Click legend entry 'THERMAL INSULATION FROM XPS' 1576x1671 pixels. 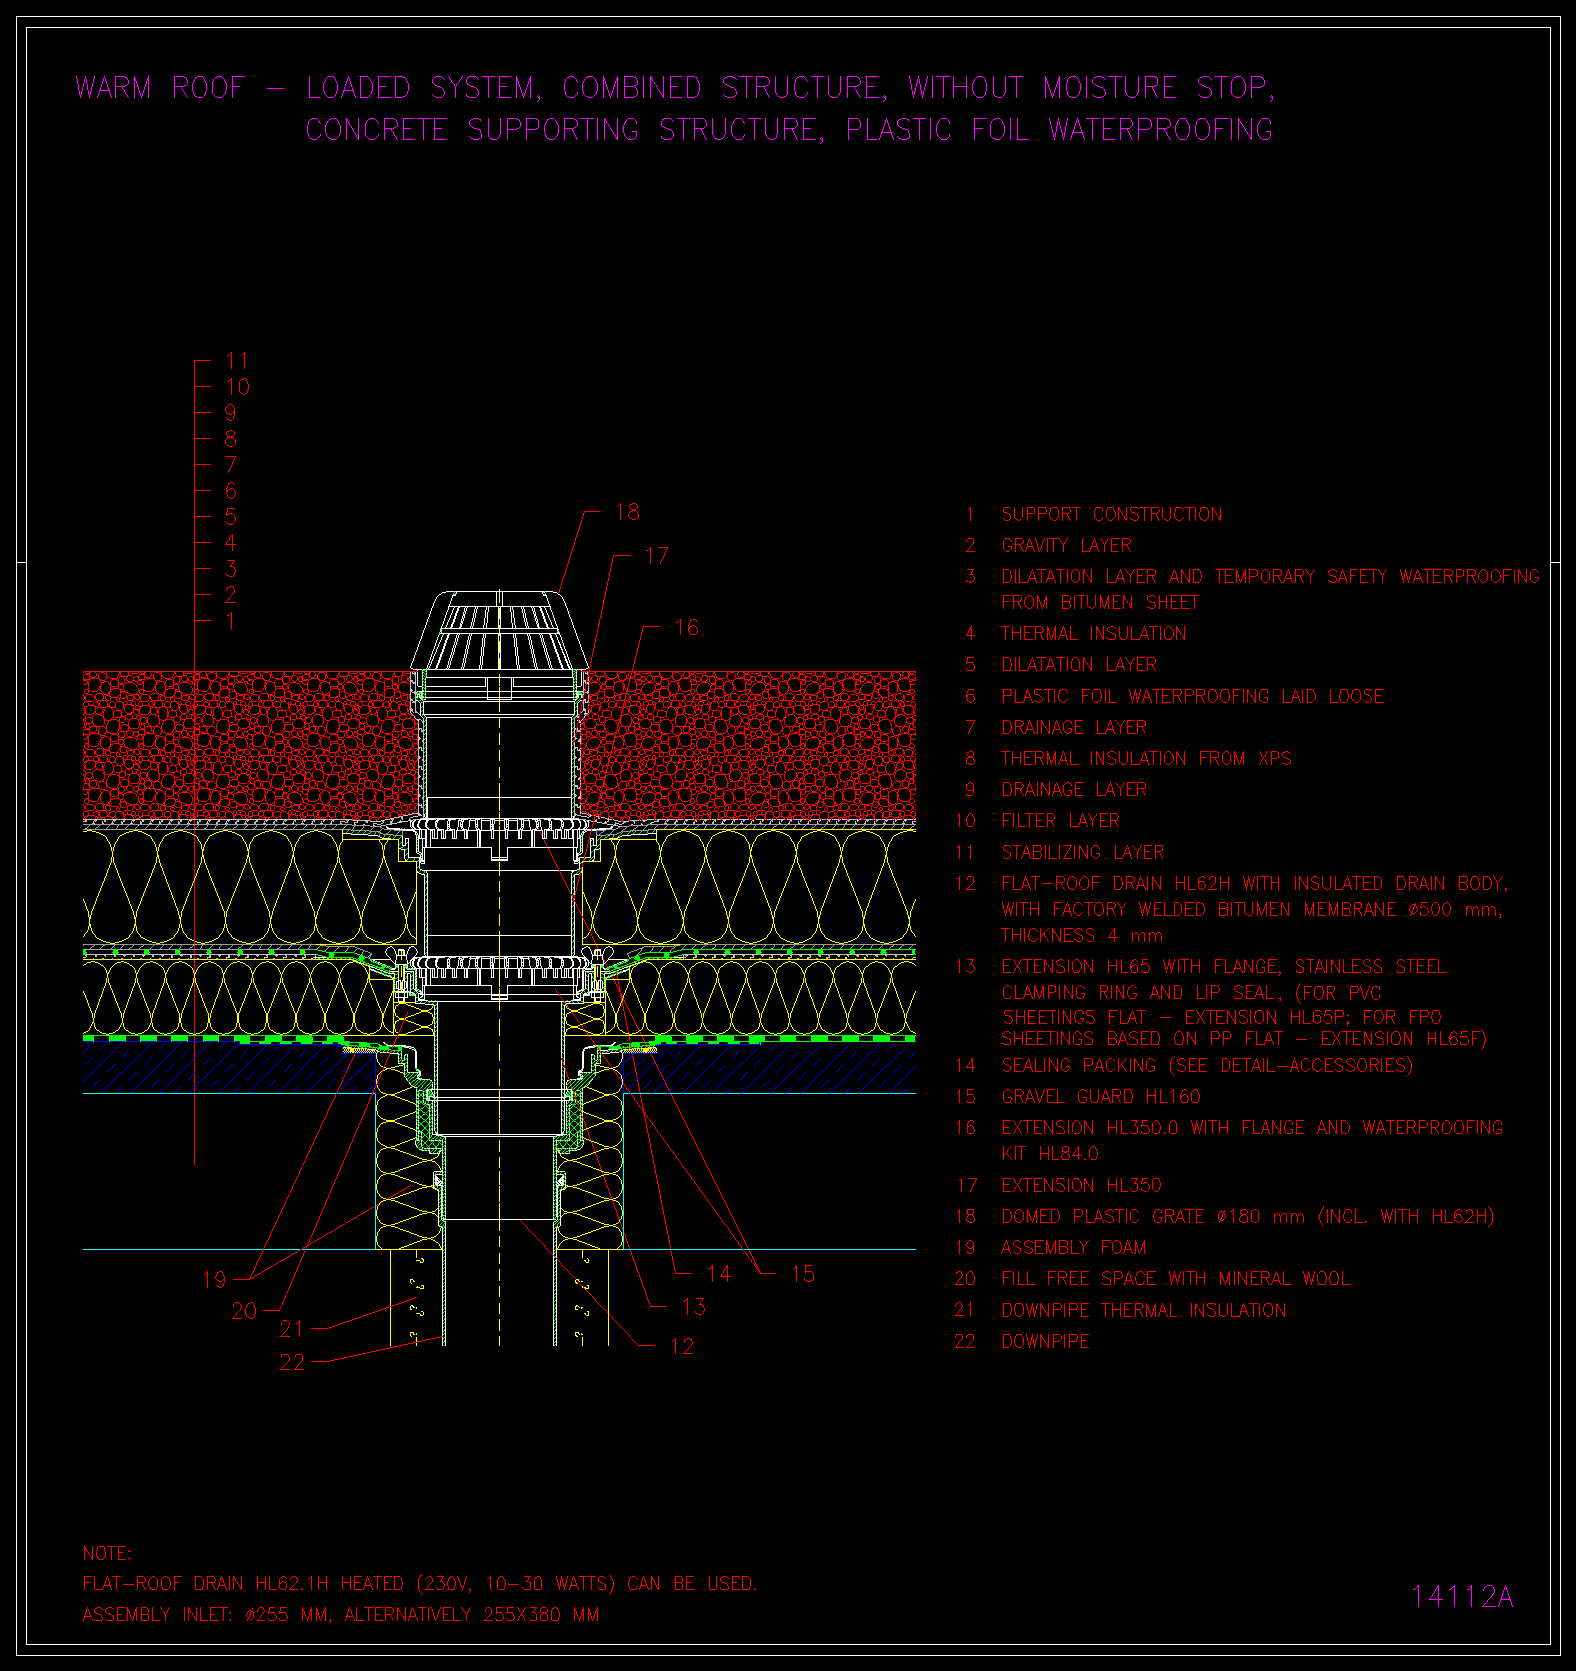(x=1147, y=759)
